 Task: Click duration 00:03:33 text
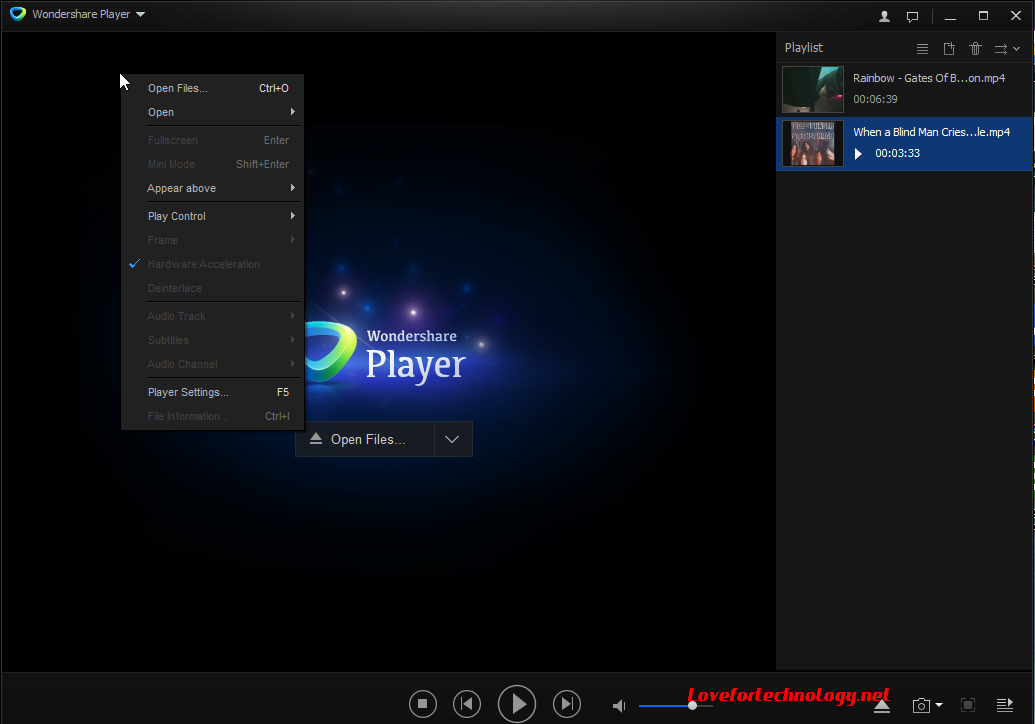(x=898, y=153)
